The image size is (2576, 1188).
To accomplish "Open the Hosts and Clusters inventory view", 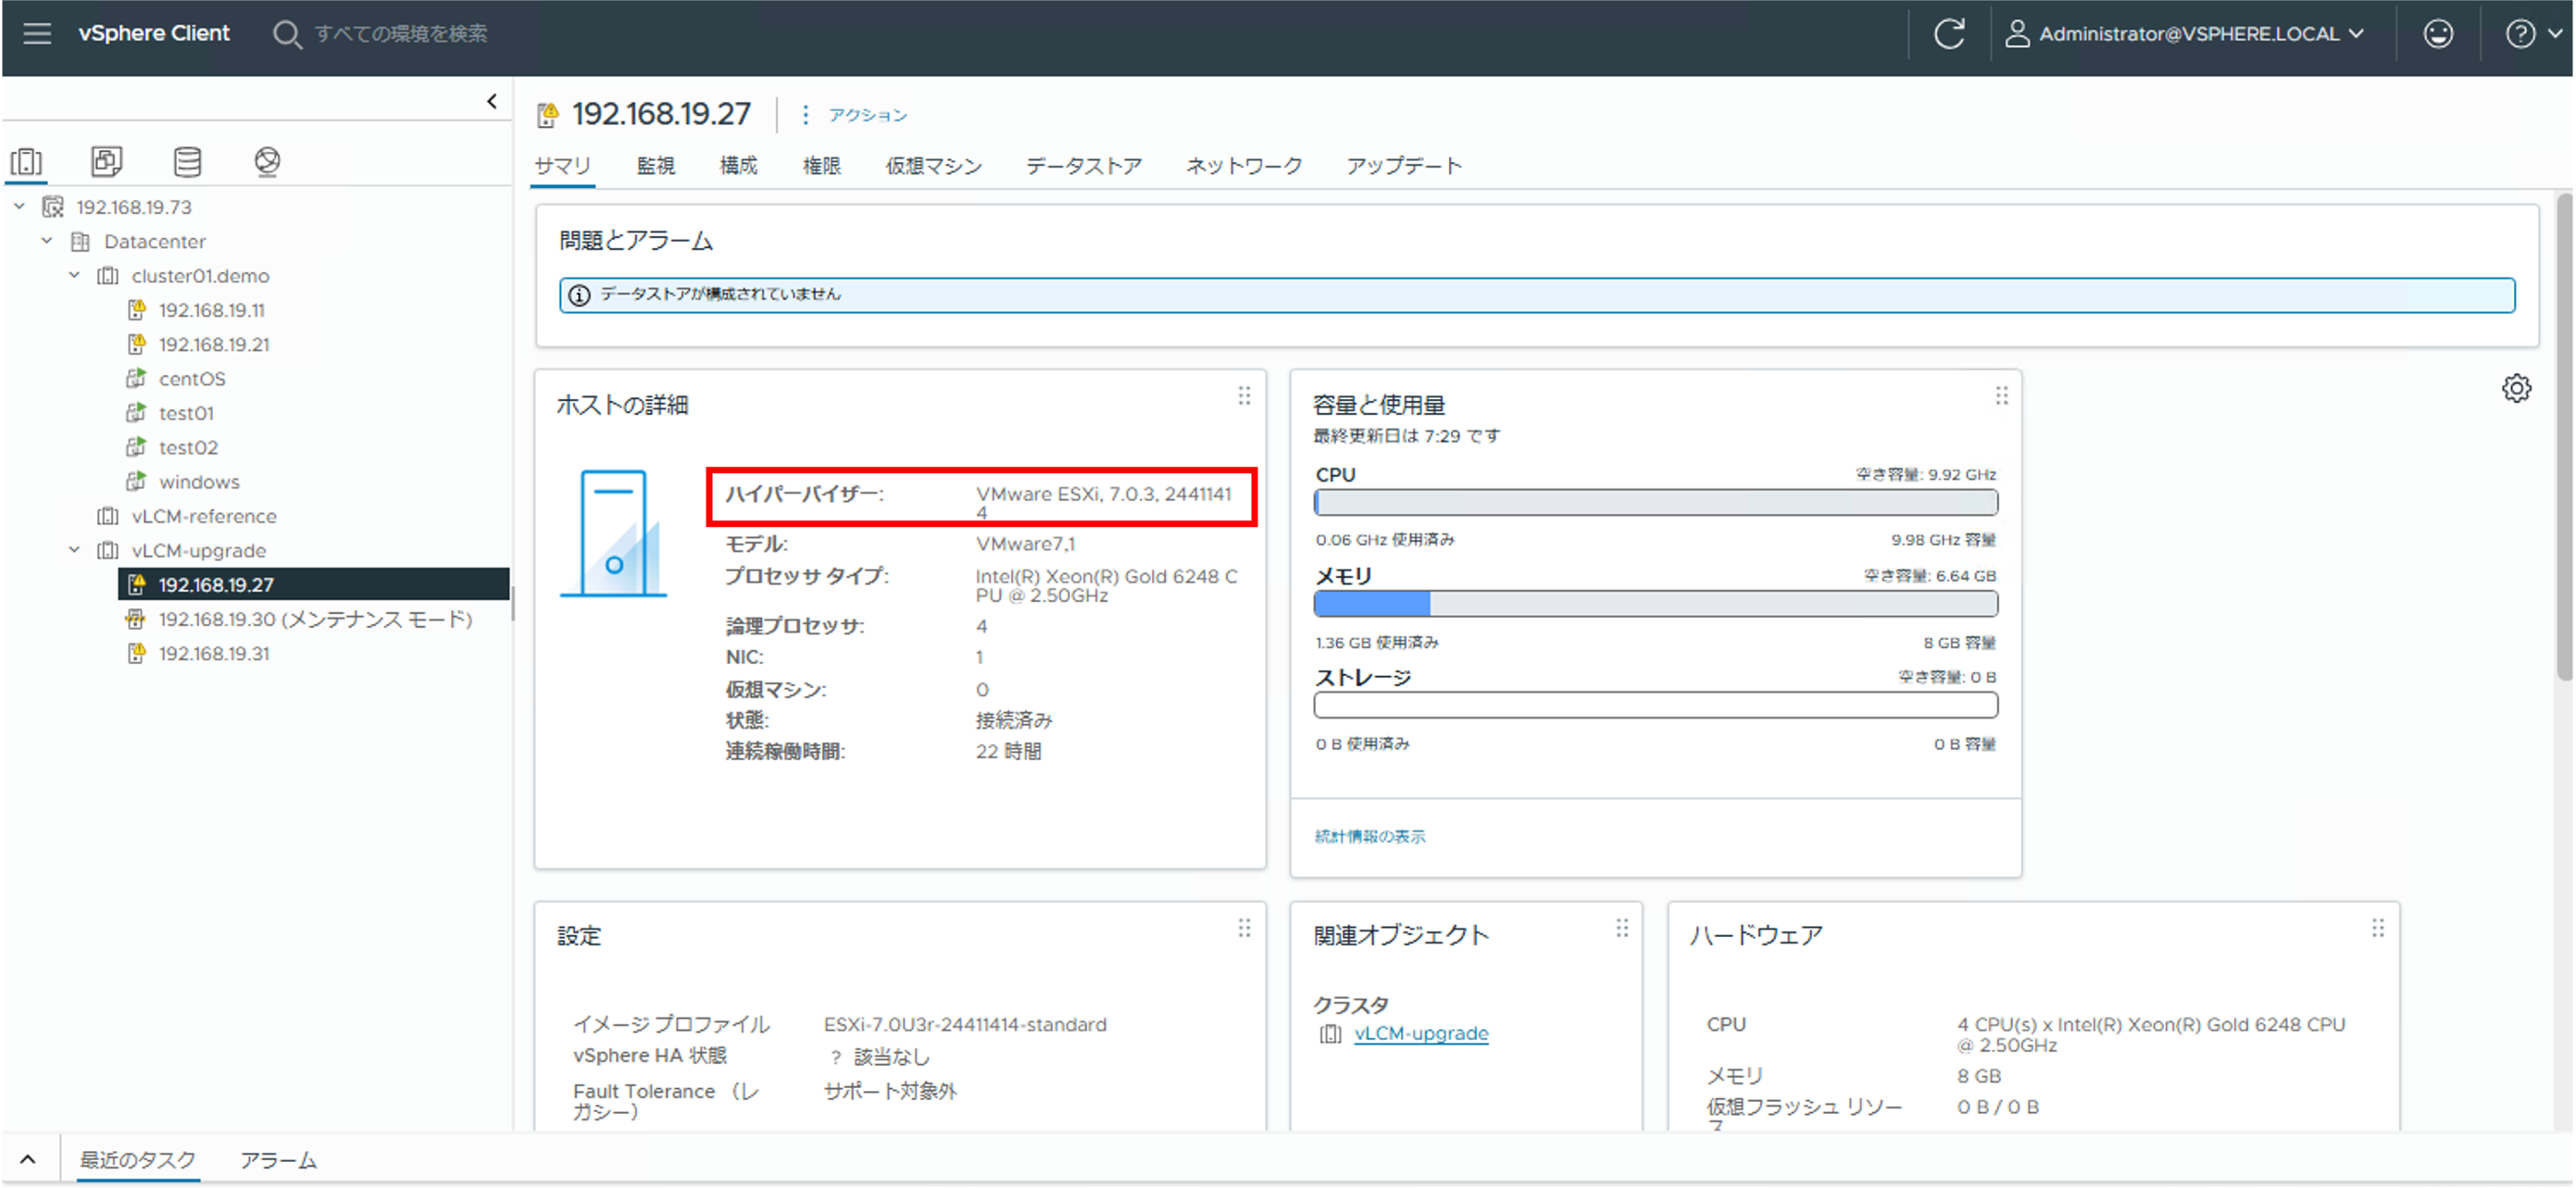I will pos(27,162).
